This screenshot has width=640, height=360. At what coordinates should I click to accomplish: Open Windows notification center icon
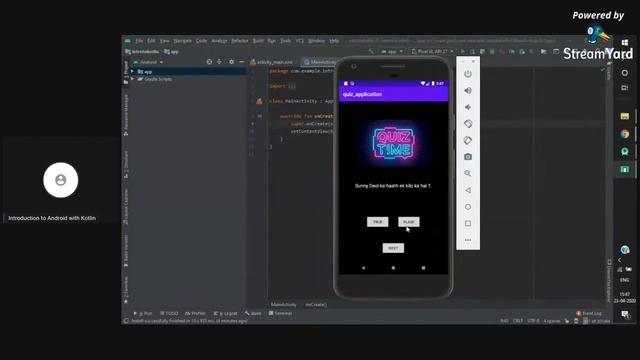(624, 314)
